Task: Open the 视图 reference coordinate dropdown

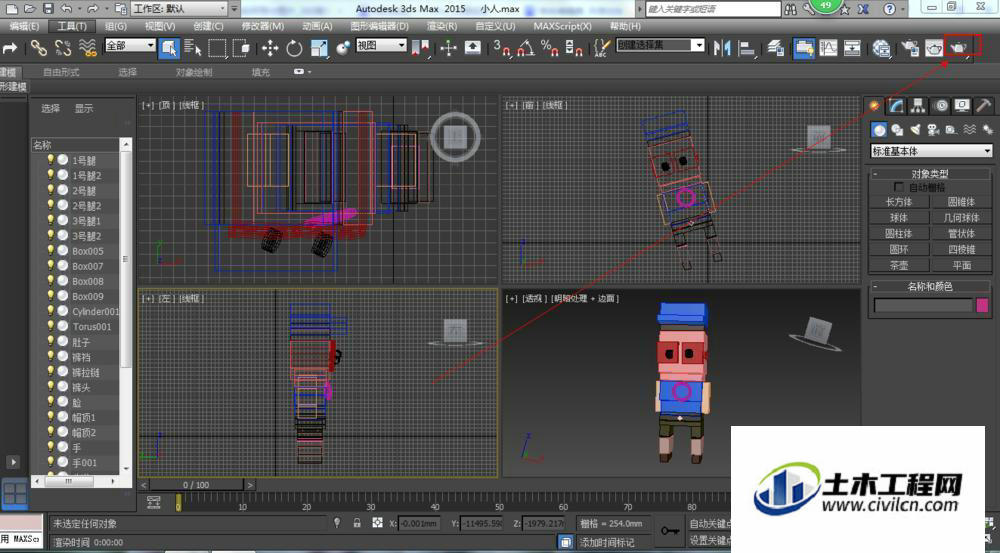Action: click(381, 45)
